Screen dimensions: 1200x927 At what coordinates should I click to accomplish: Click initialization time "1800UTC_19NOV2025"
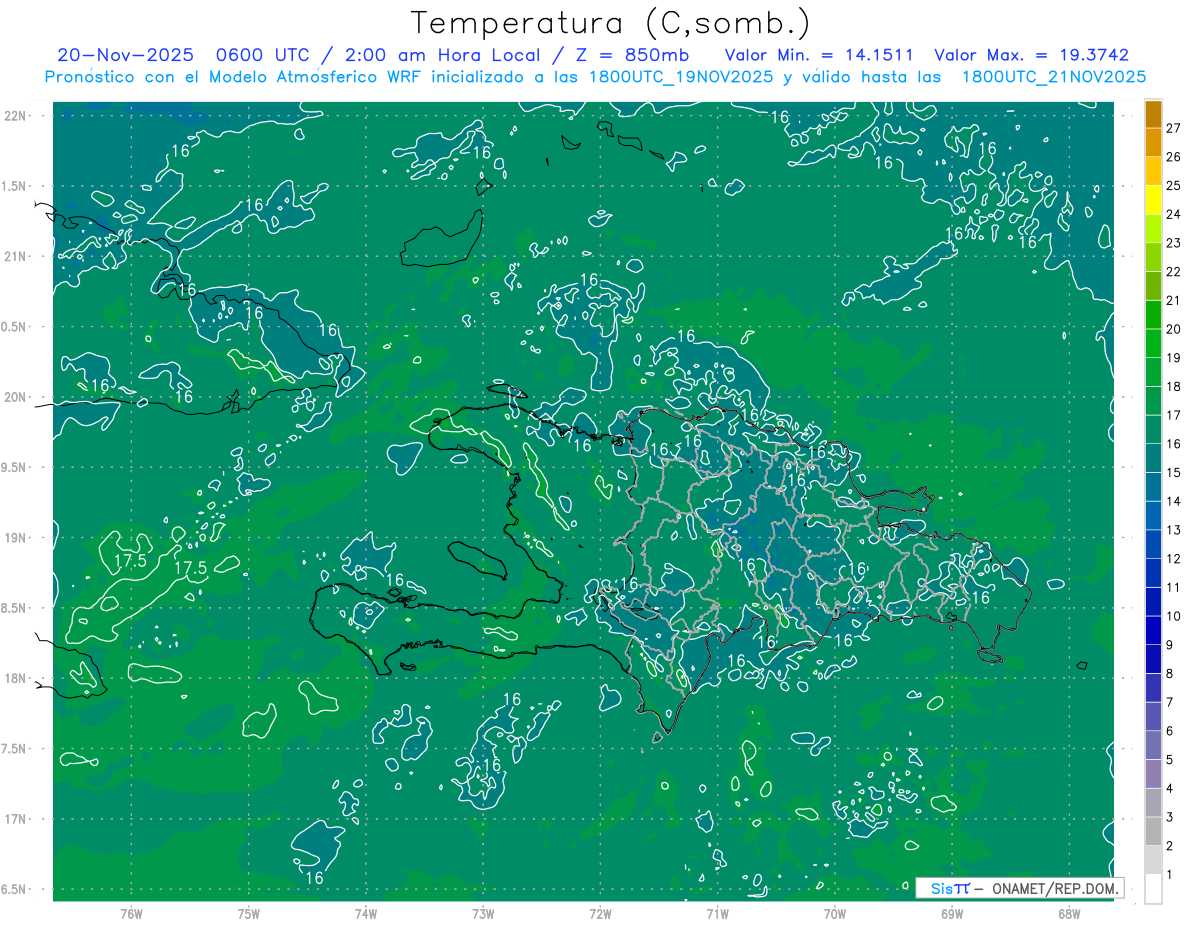tap(677, 76)
